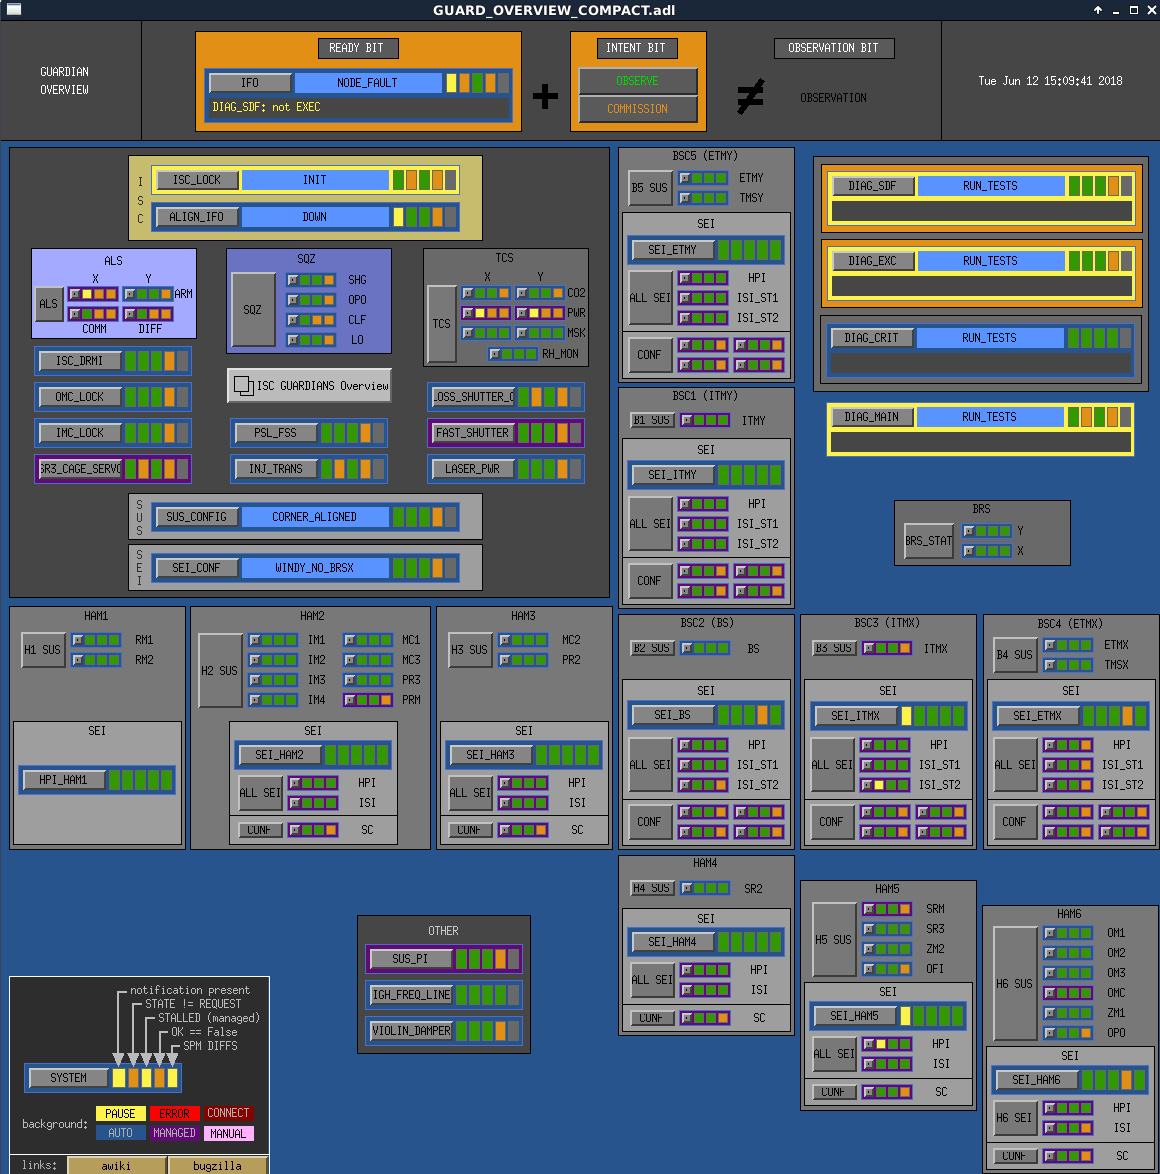Switch intent bit to COMMISSION

click(637, 109)
